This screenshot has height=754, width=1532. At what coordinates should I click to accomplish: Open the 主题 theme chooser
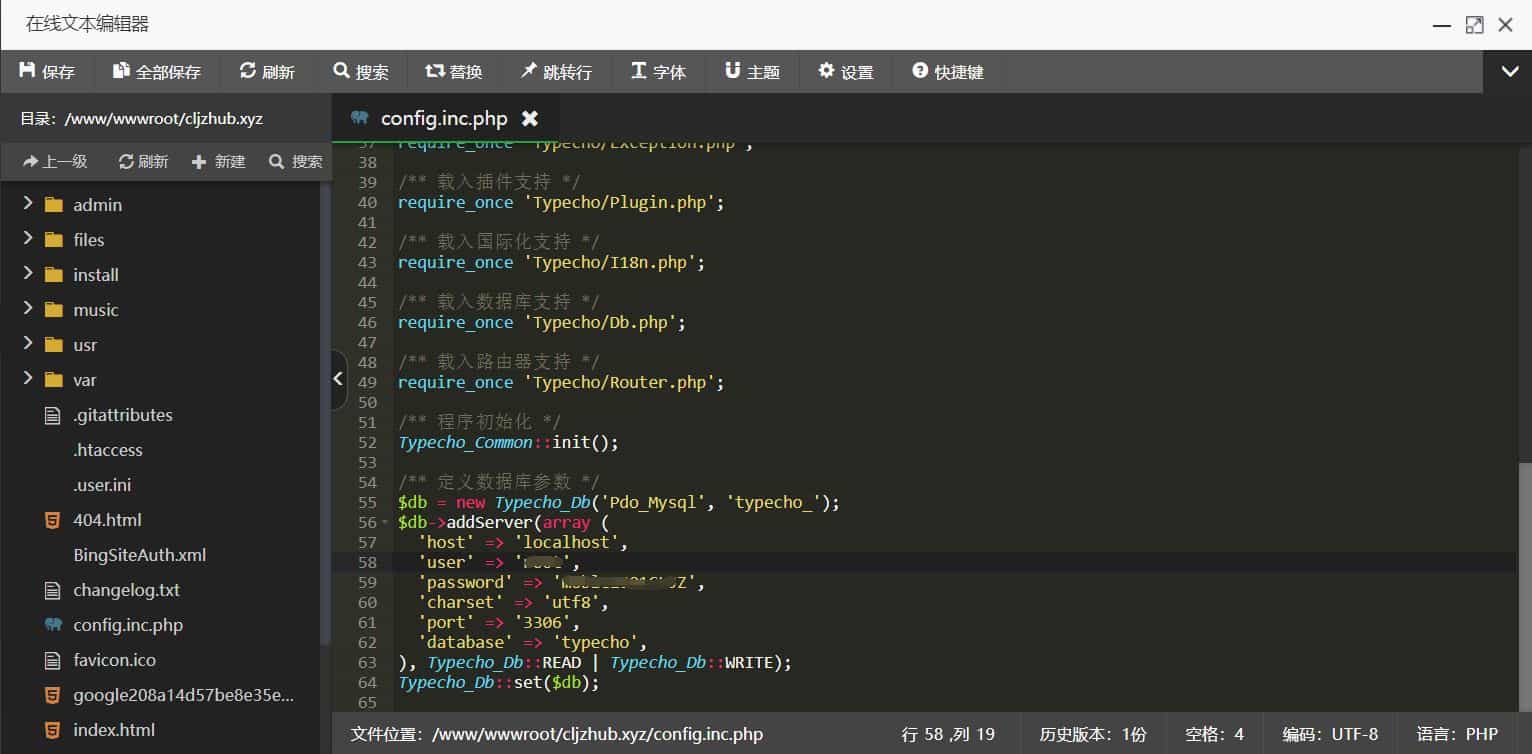[752, 72]
